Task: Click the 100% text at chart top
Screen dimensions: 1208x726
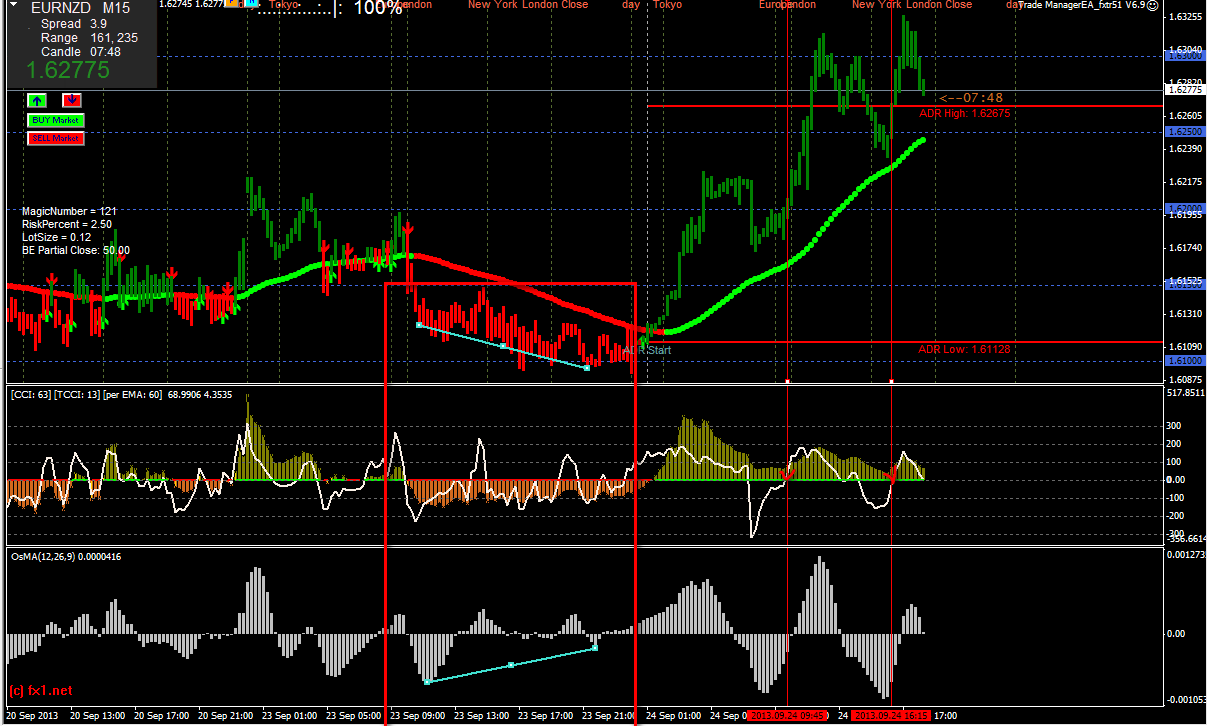Action: [x=378, y=8]
